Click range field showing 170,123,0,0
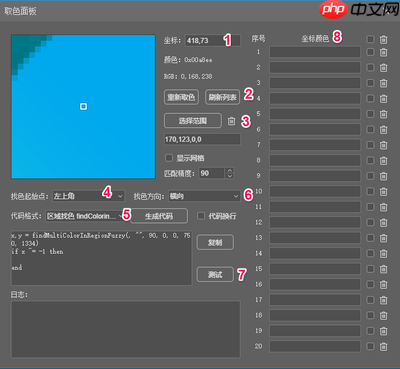This screenshot has height=369, width=400. (202, 139)
